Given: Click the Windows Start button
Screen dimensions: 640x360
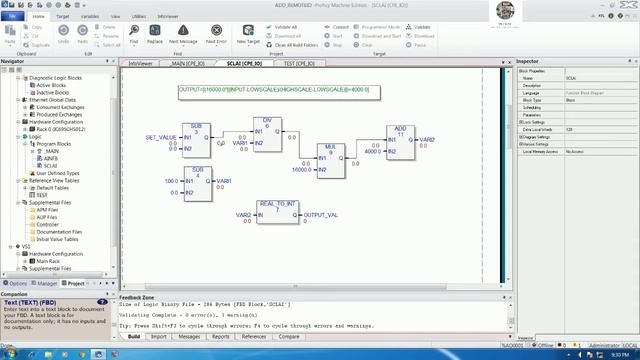Looking at the screenshot, I should click(10, 353).
